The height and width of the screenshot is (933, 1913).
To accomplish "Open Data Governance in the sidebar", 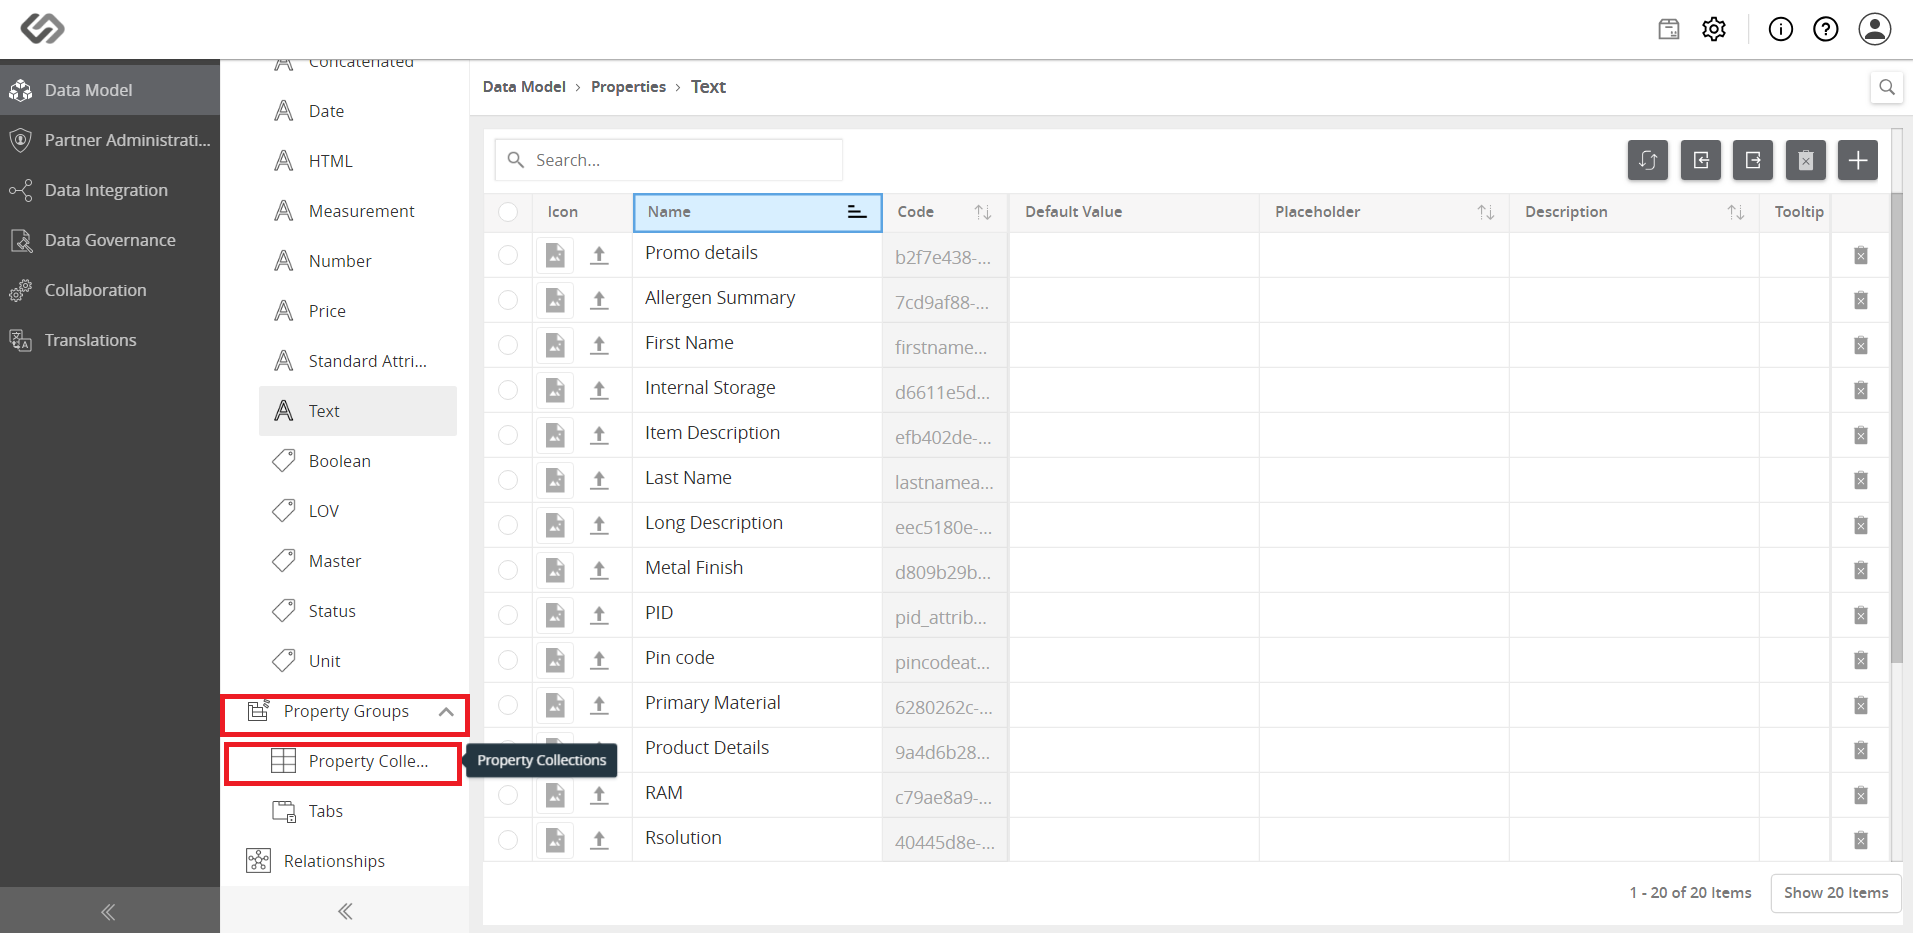I will (x=110, y=240).
